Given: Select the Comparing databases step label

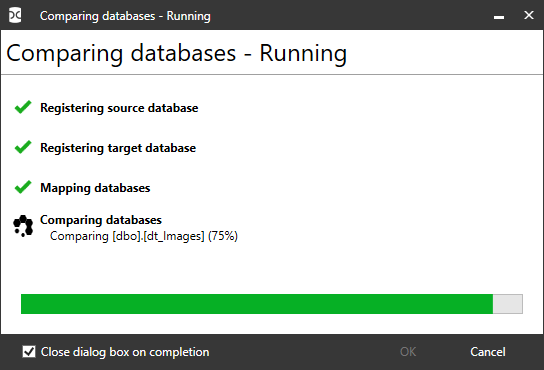Looking at the screenshot, I should pyautogui.click(x=101, y=220).
